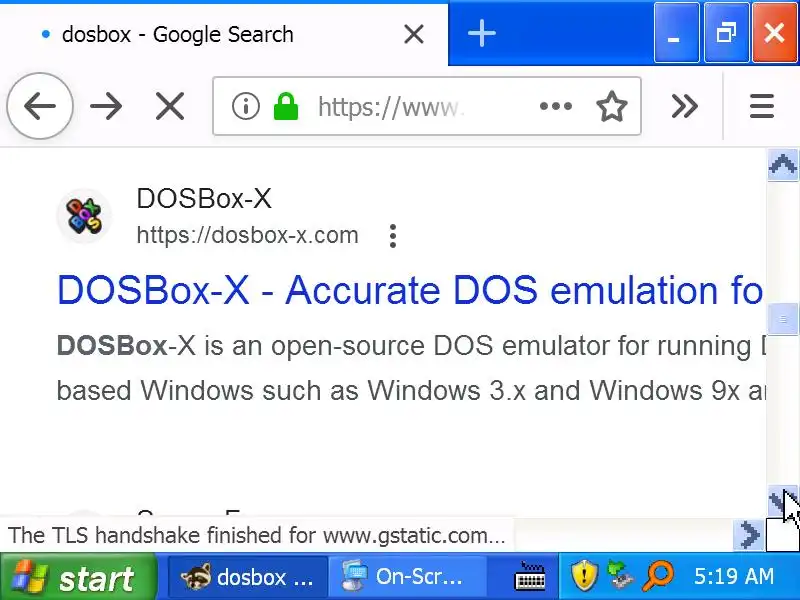800x600 pixels.
Task: Click the TLS handshake status bar message
Action: tap(257, 535)
